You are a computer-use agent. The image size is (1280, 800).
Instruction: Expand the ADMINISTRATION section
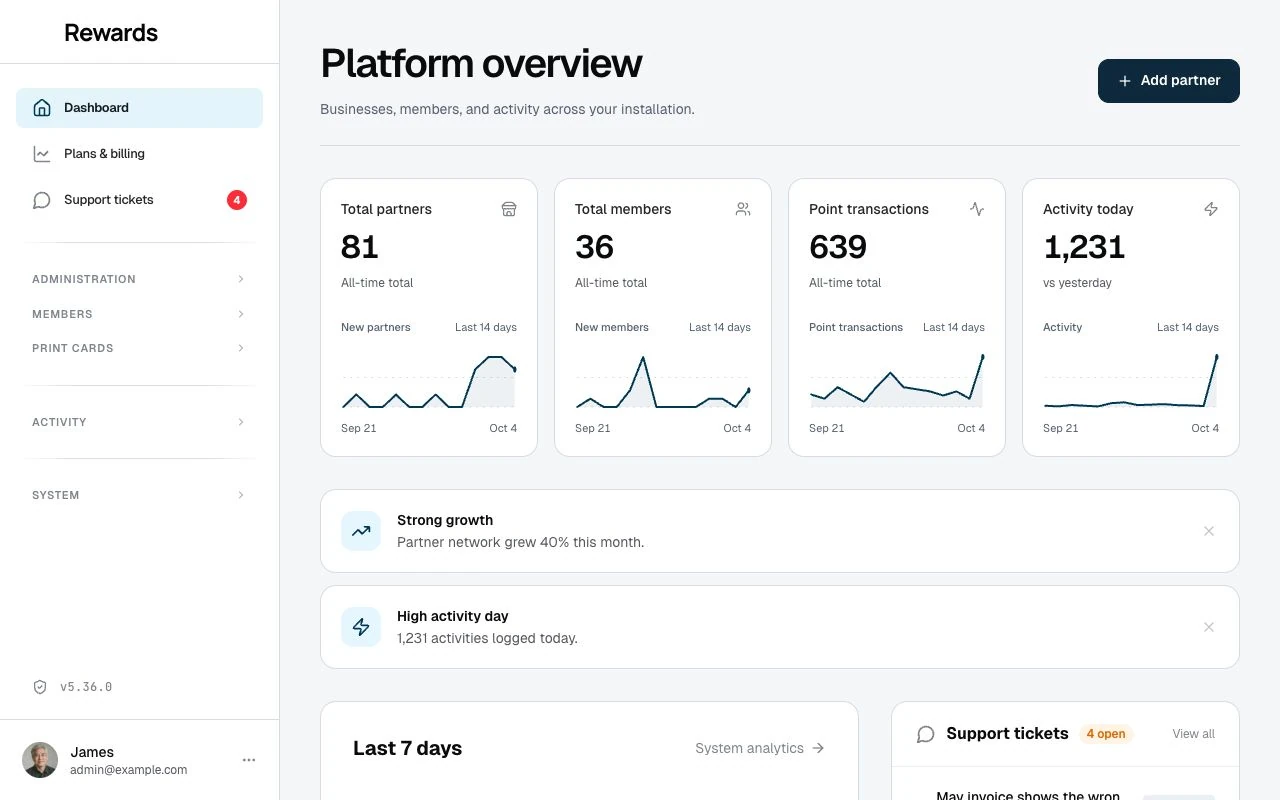[x=139, y=279]
